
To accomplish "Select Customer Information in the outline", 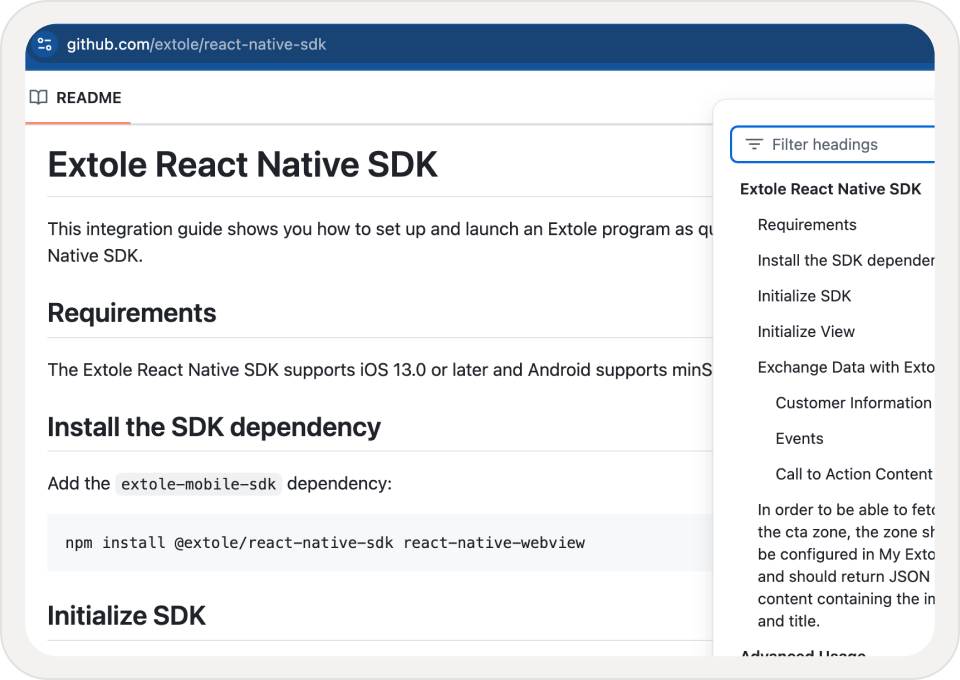I will pyautogui.click(x=853, y=403).
